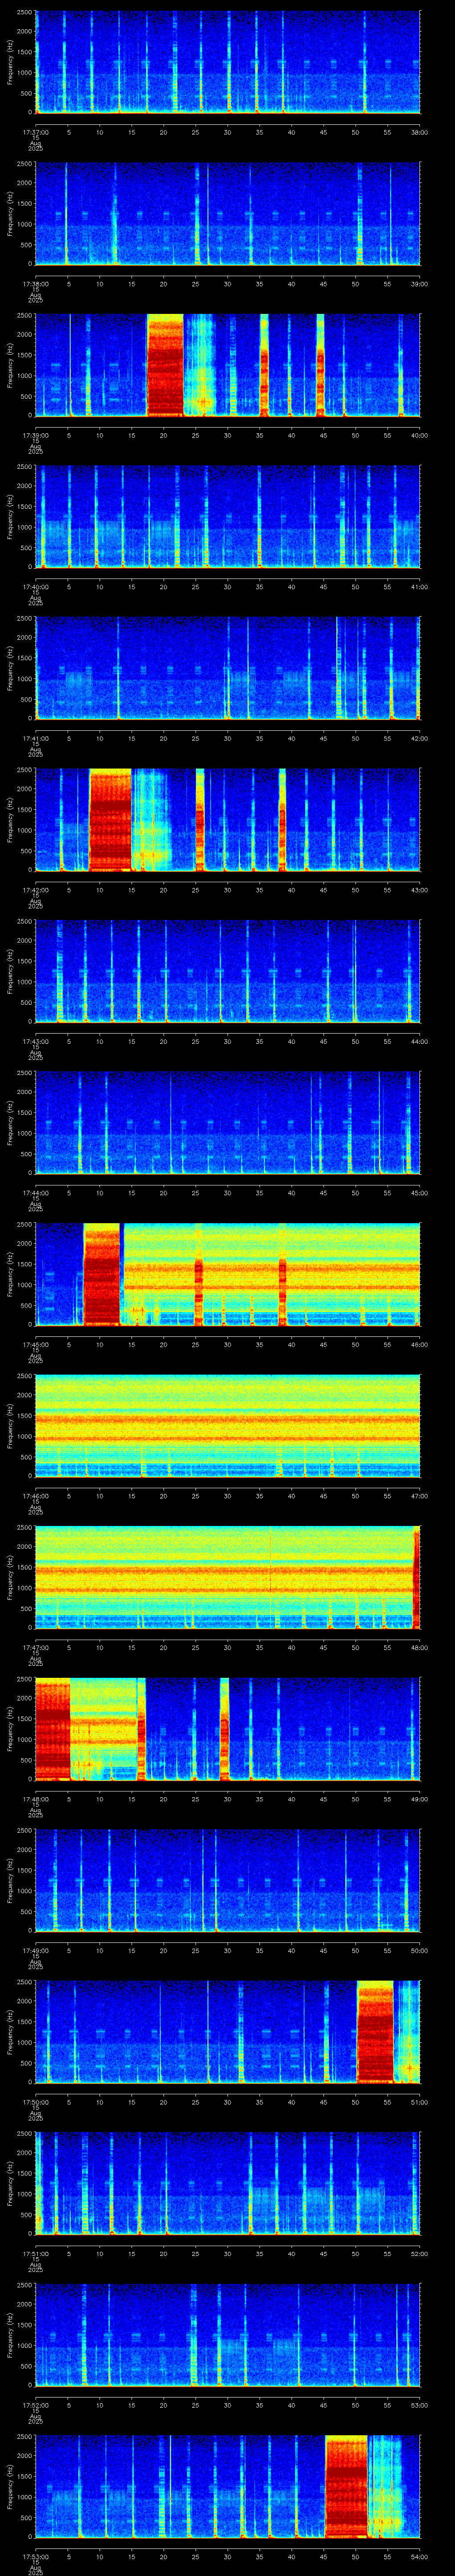
Task: Click the 17:53:00 start time label
Action: point(35,2556)
